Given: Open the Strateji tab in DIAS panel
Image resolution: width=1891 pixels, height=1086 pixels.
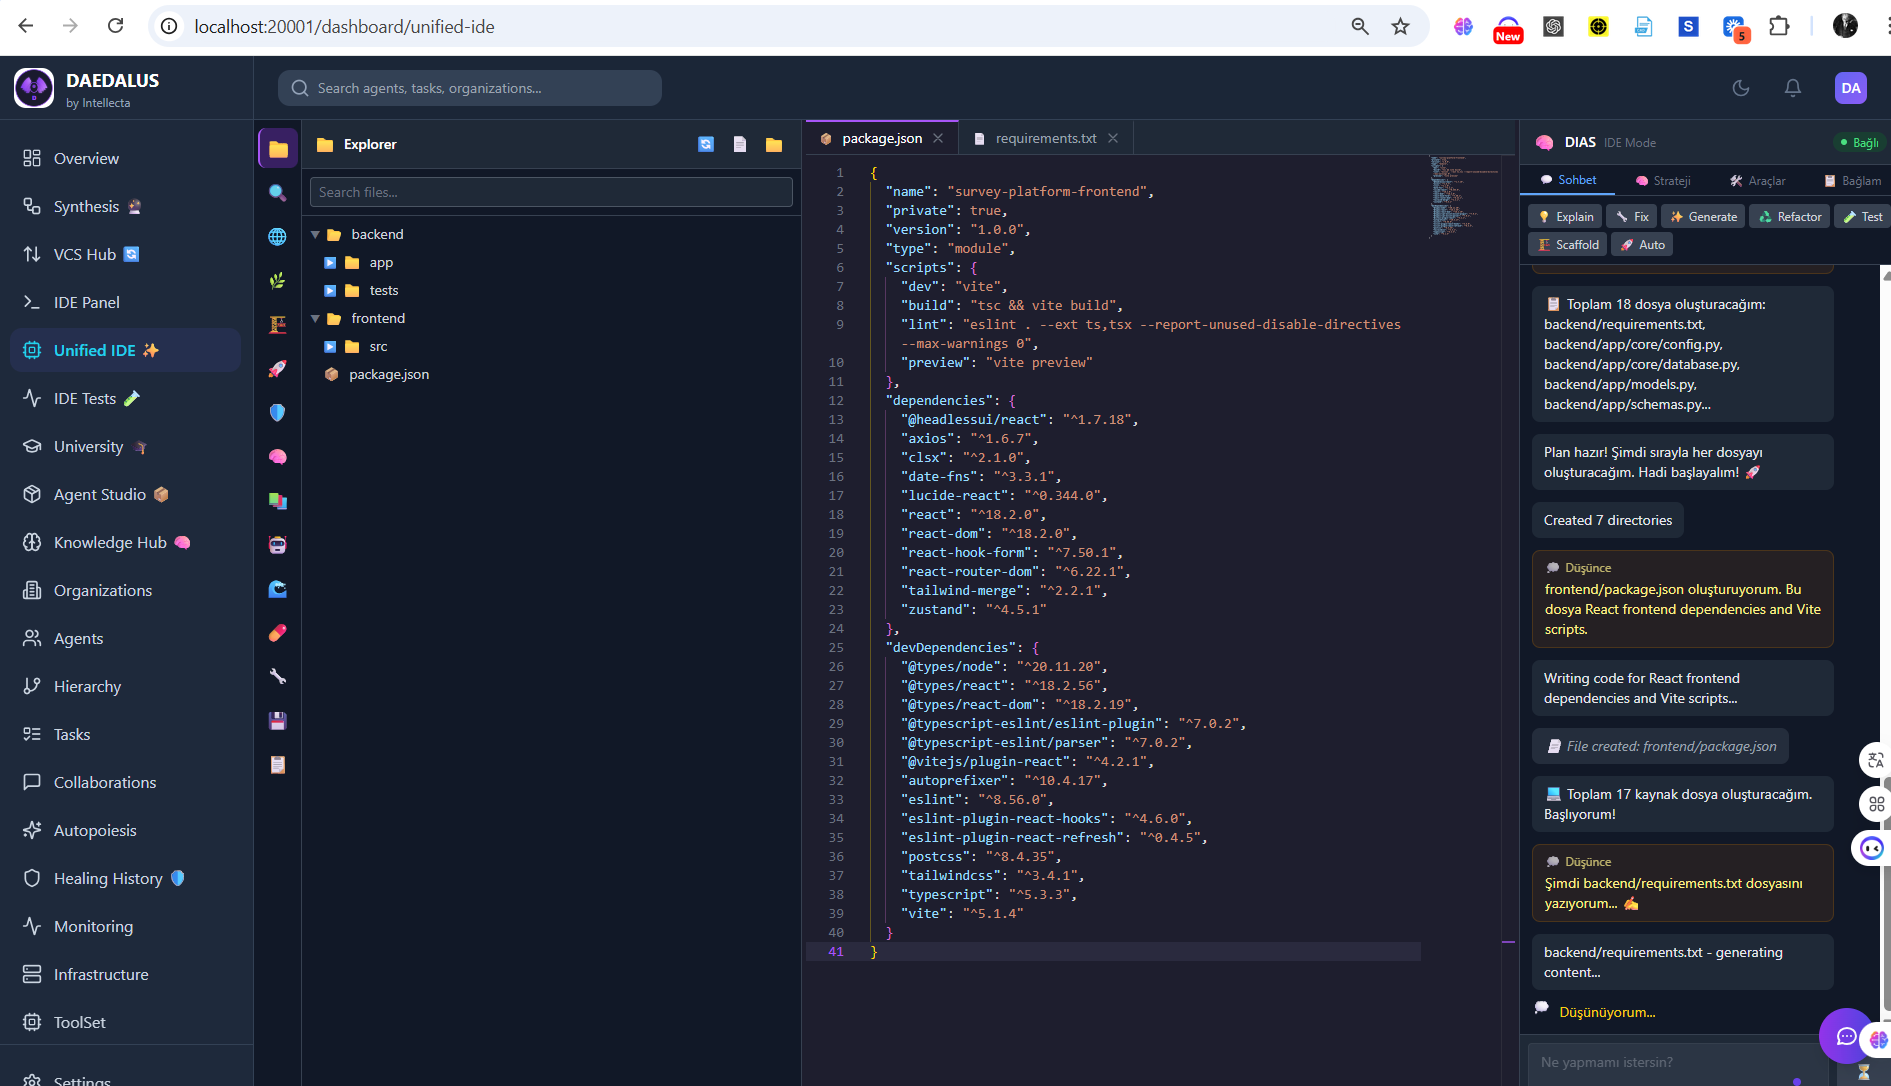Looking at the screenshot, I should [x=1663, y=181].
